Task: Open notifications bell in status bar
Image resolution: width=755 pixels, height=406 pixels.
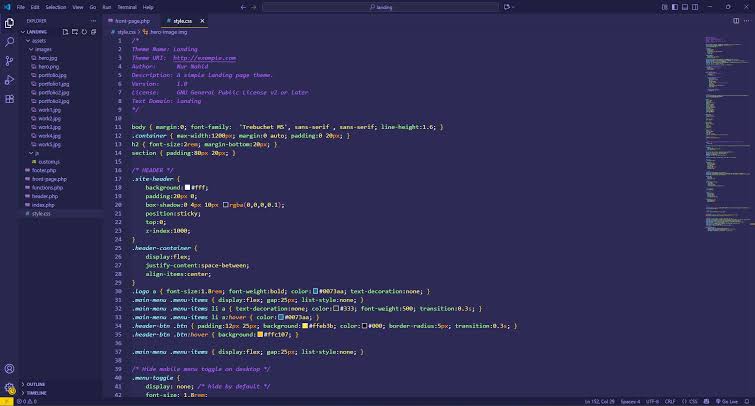Action: click(x=747, y=402)
